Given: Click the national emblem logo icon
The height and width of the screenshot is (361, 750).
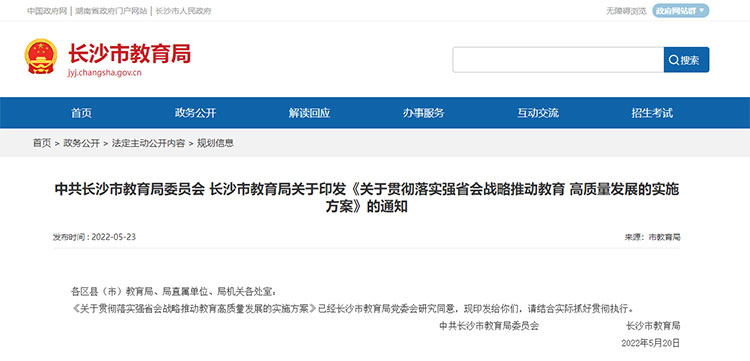Looking at the screenshot, I should pyautogui.click(x=41, y=56).
